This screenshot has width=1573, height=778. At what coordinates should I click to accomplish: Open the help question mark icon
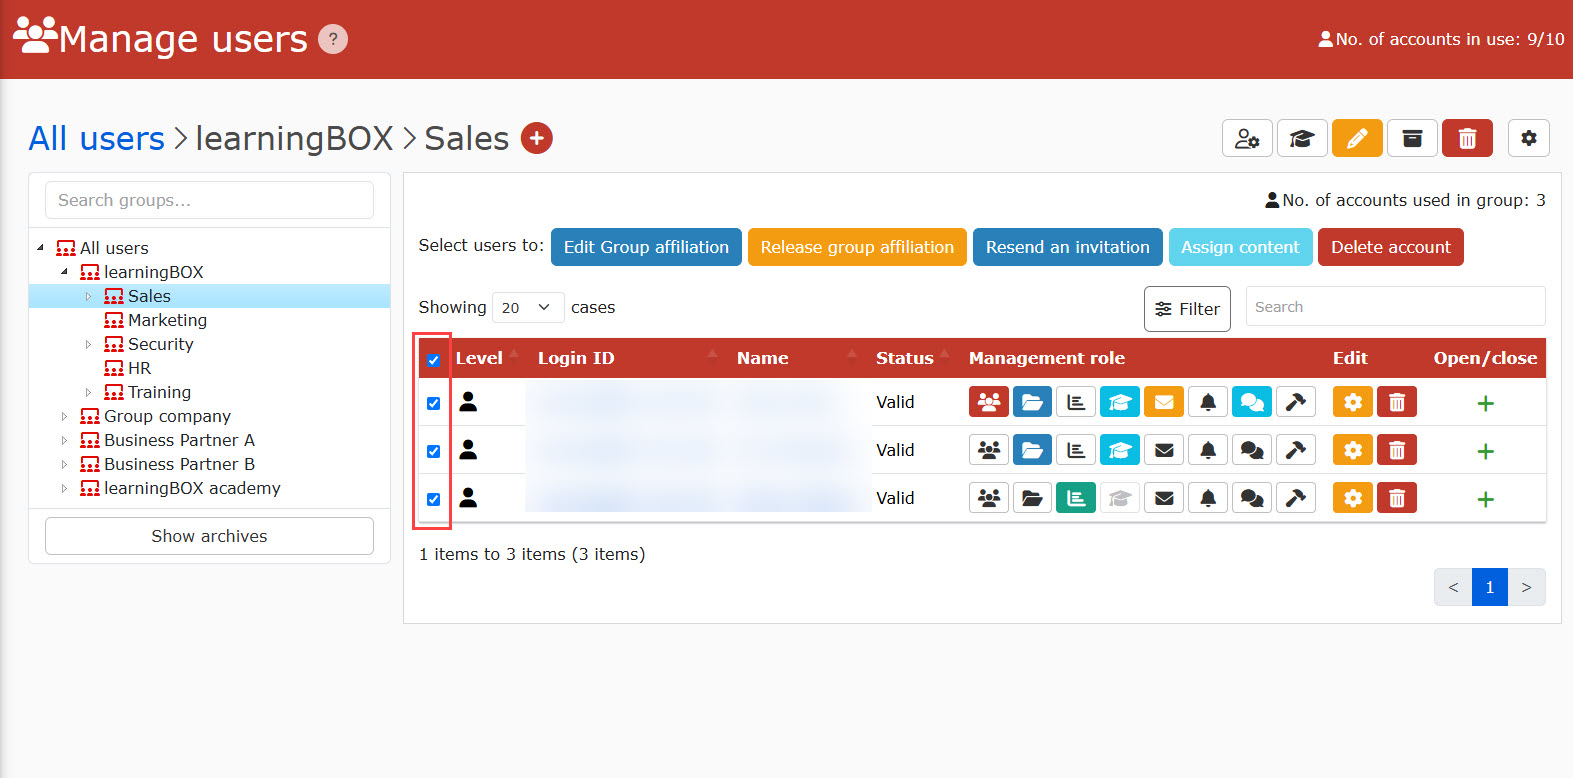(x=333, y=39)
